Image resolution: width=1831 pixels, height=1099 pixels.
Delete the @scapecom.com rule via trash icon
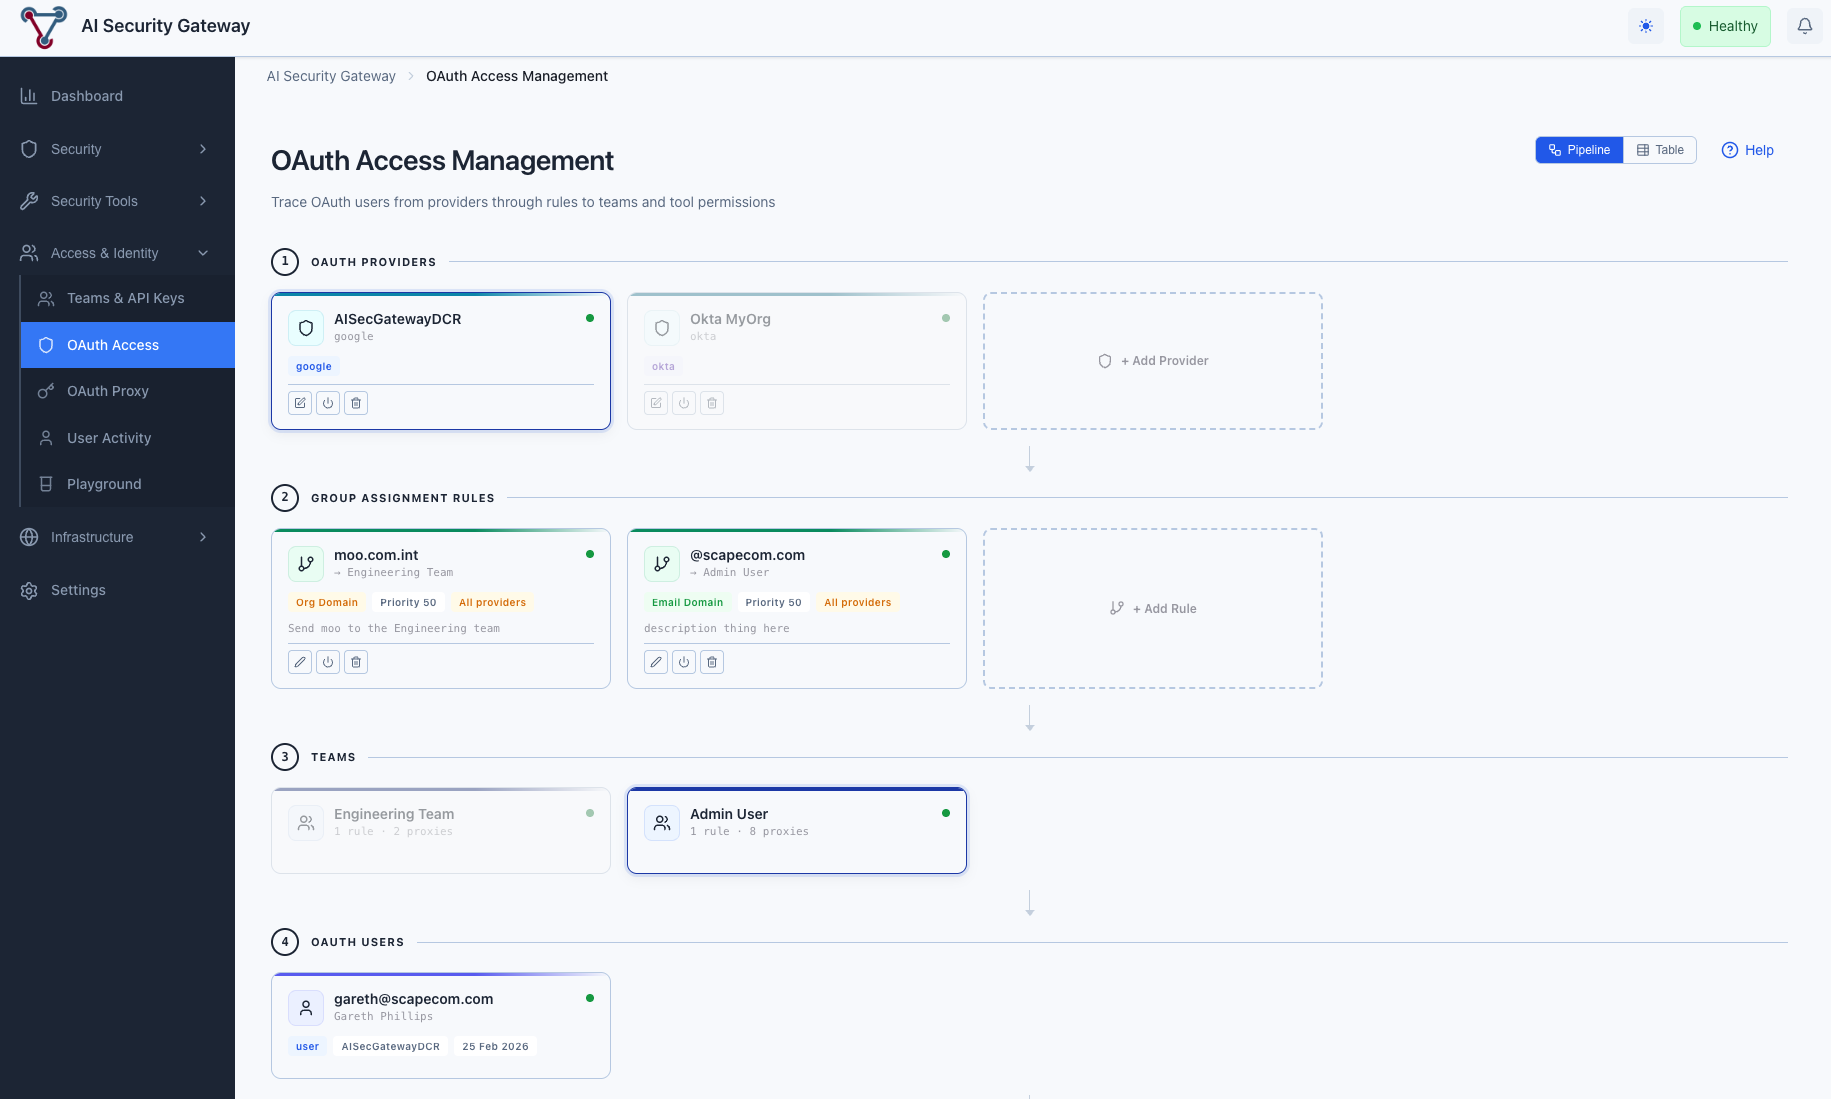tap(712, 661)
